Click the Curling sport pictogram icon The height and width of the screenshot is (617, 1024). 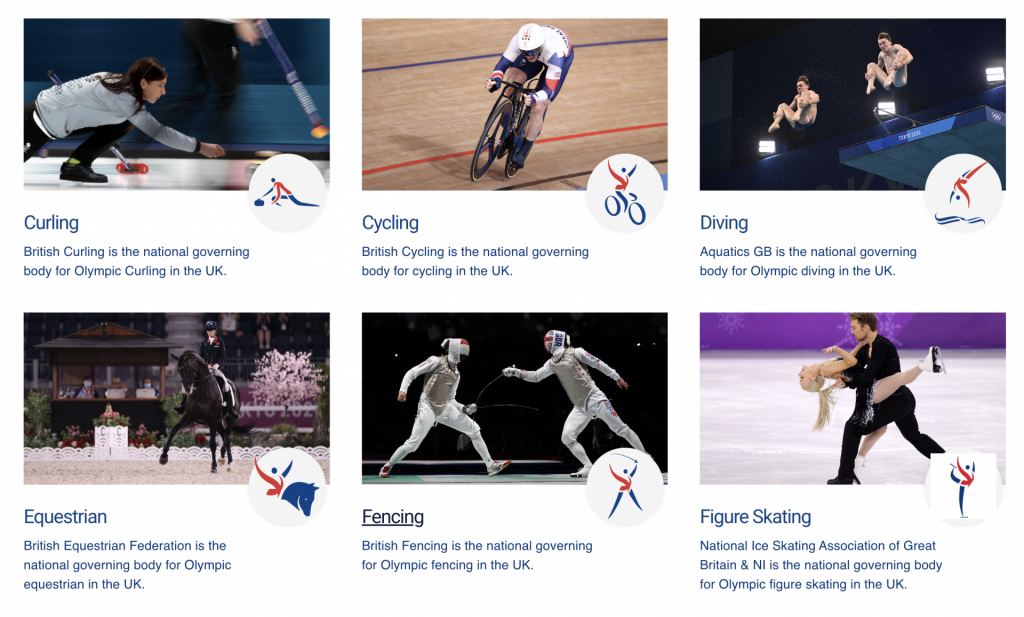coord(287,193)
